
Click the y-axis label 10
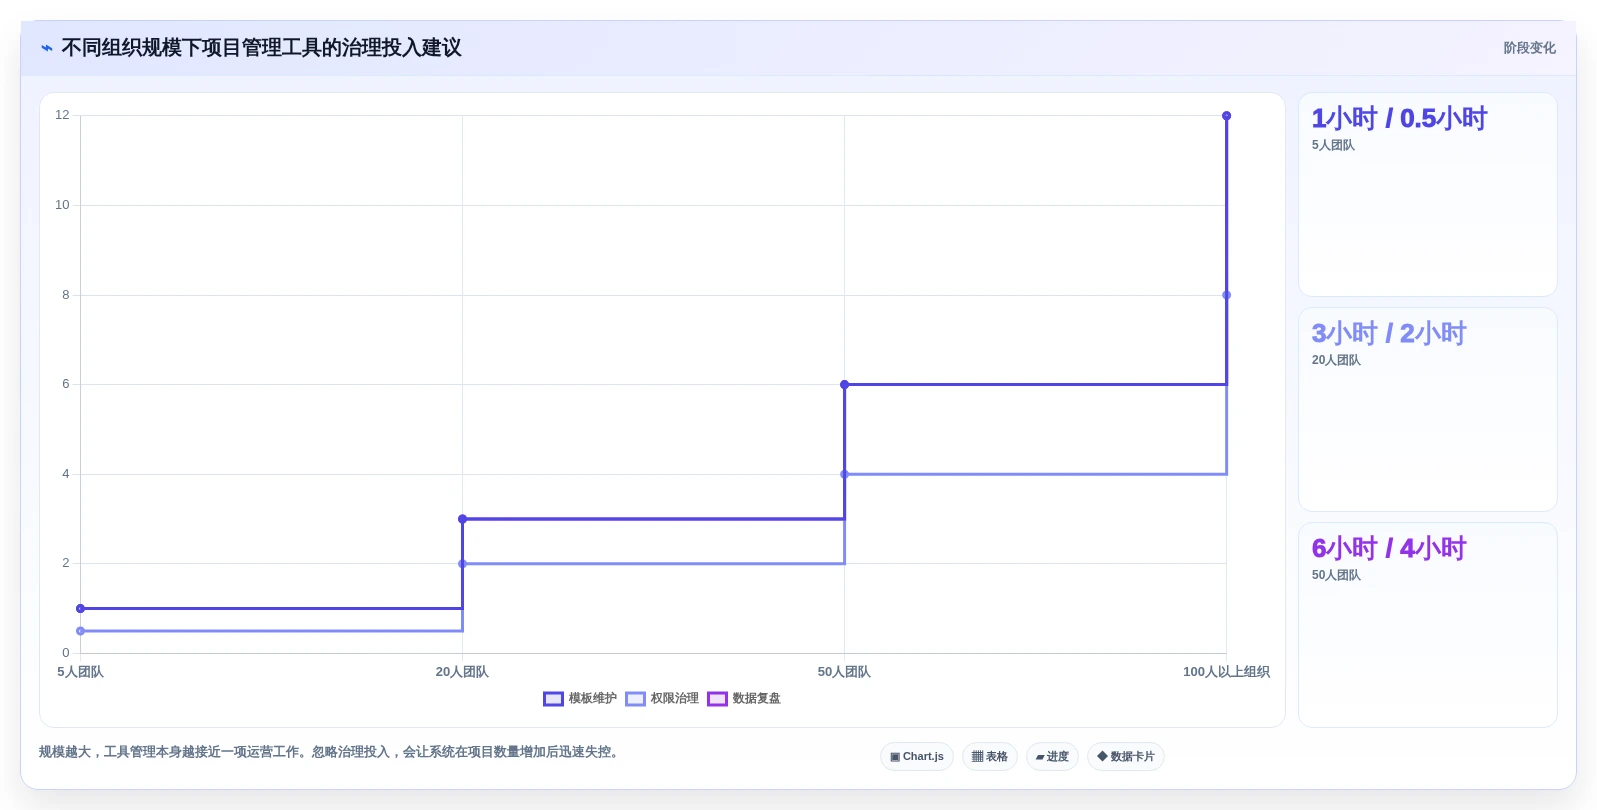tap(62, 205)
